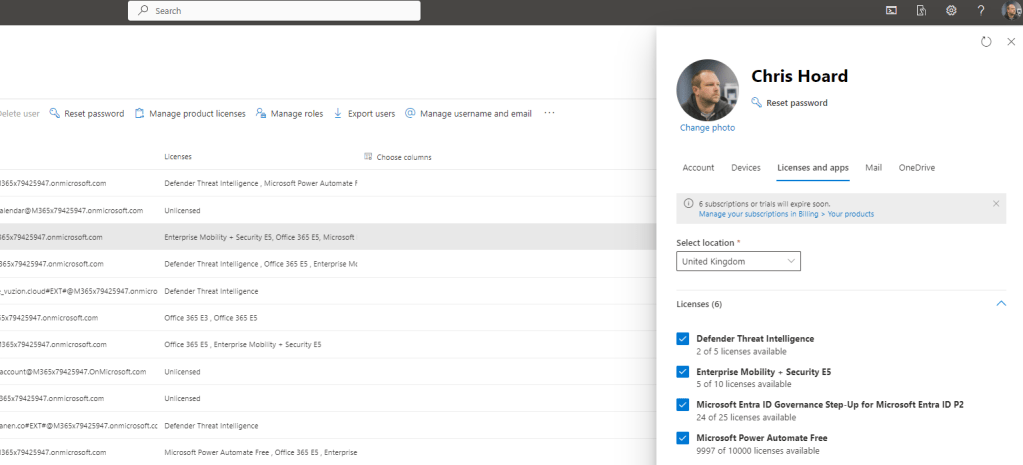
Task: Open the Select location dropdown
Action: tap(738, 261)
